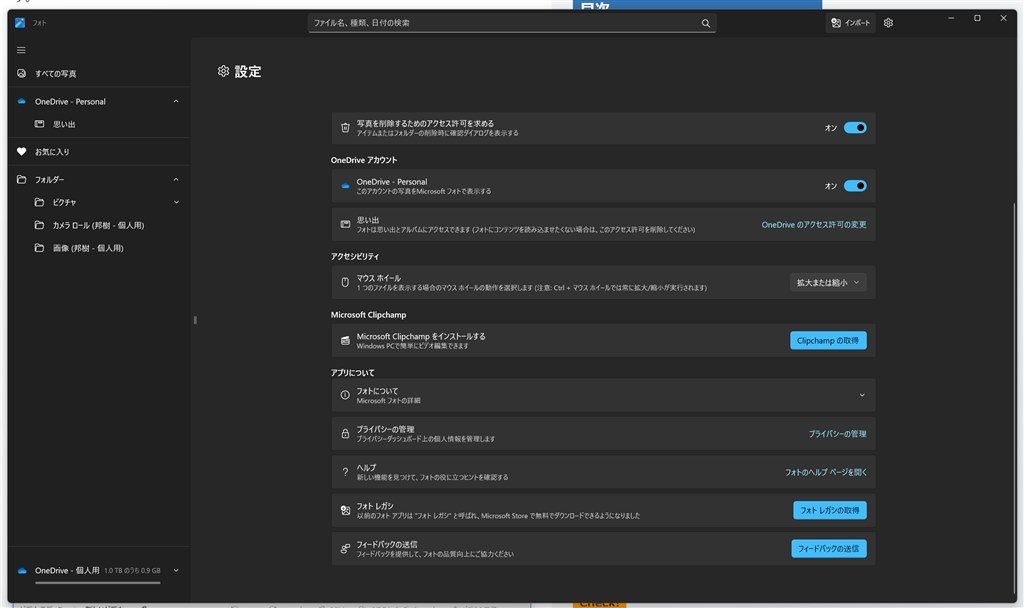This screenshot has width=1024, height=608.
Task: Click the 画像 (邦樹 - 個人用) folder icon
Action: pos(39,248)
